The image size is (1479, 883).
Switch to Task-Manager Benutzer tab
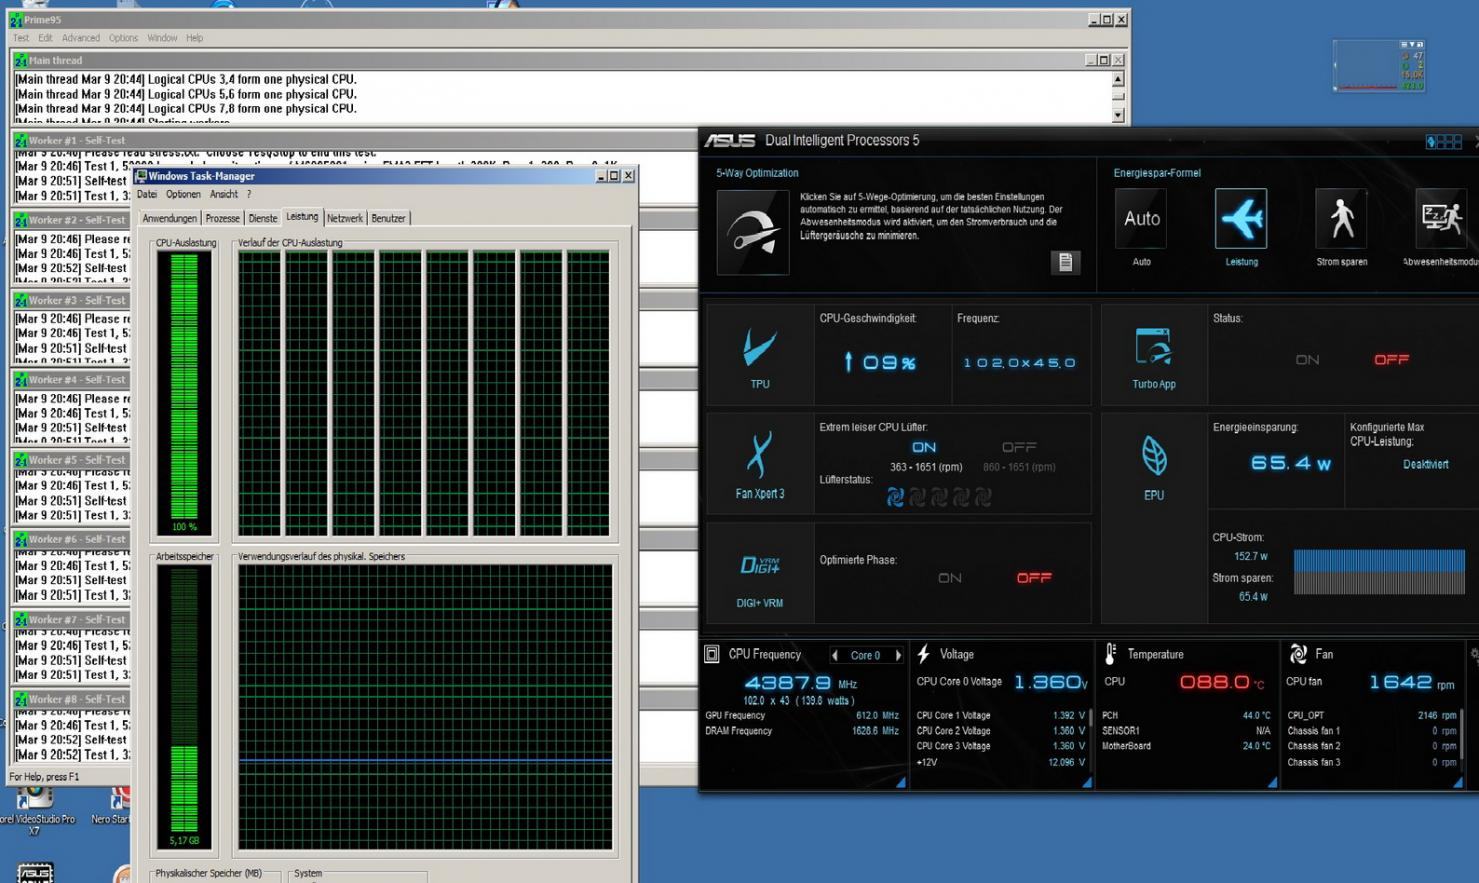388,218
